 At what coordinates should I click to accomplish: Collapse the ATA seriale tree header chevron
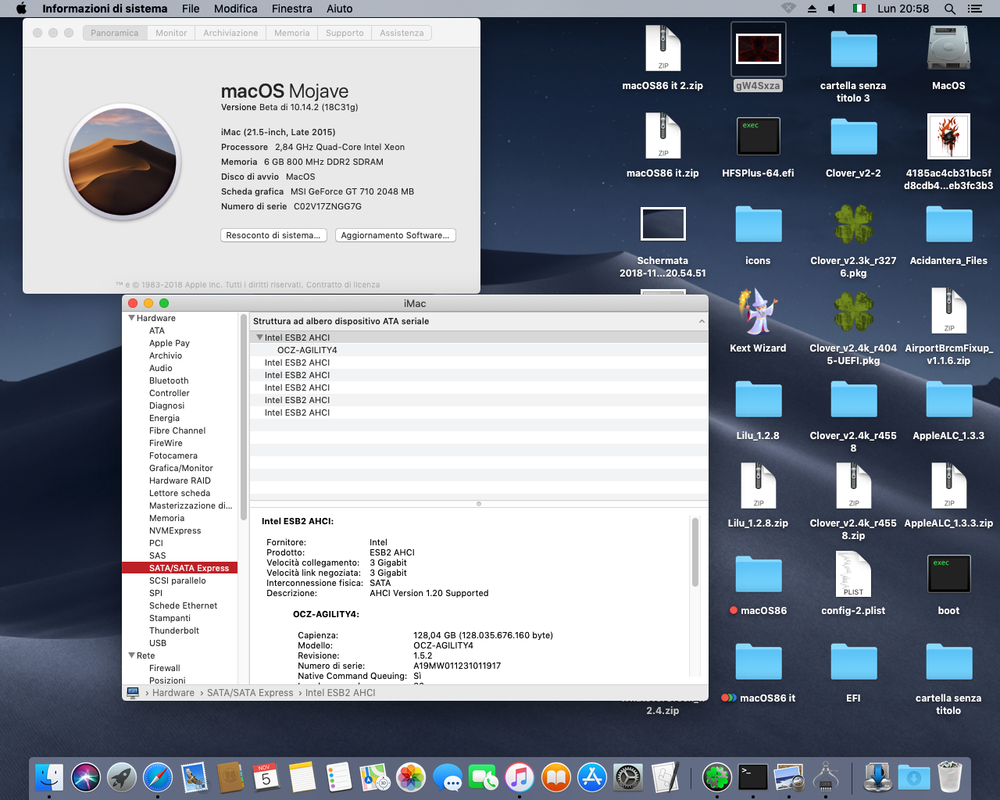[702, 321]
